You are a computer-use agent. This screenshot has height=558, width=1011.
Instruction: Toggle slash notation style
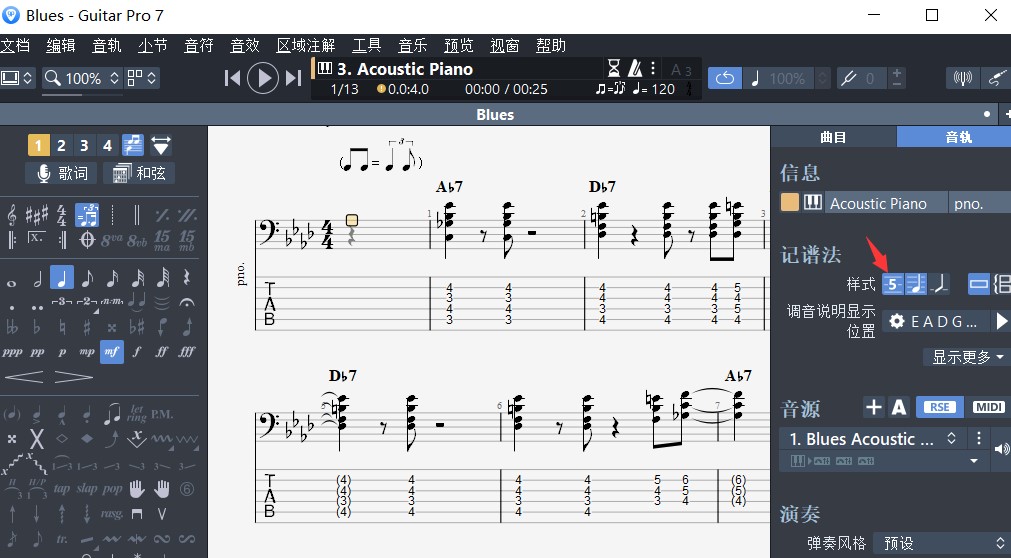coord(939,284)
